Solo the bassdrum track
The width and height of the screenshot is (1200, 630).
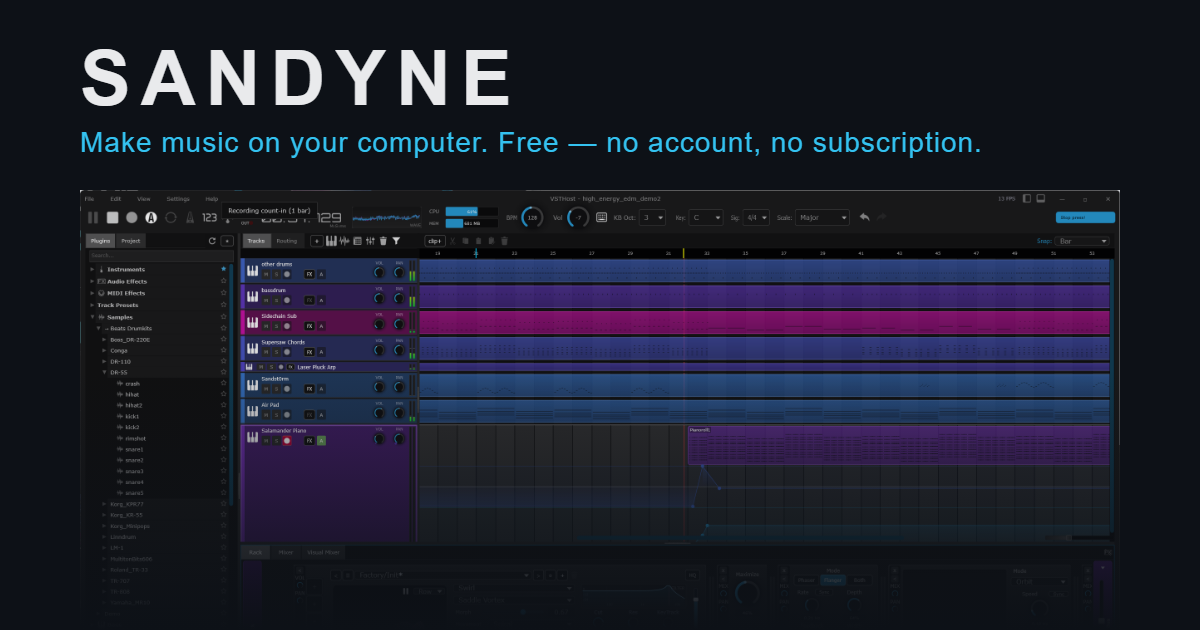pos(276,300)
